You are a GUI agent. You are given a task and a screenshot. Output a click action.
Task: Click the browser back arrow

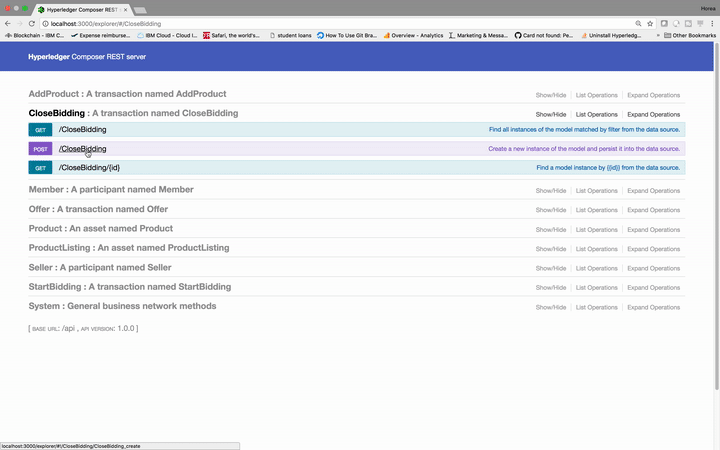pos(6,23)
